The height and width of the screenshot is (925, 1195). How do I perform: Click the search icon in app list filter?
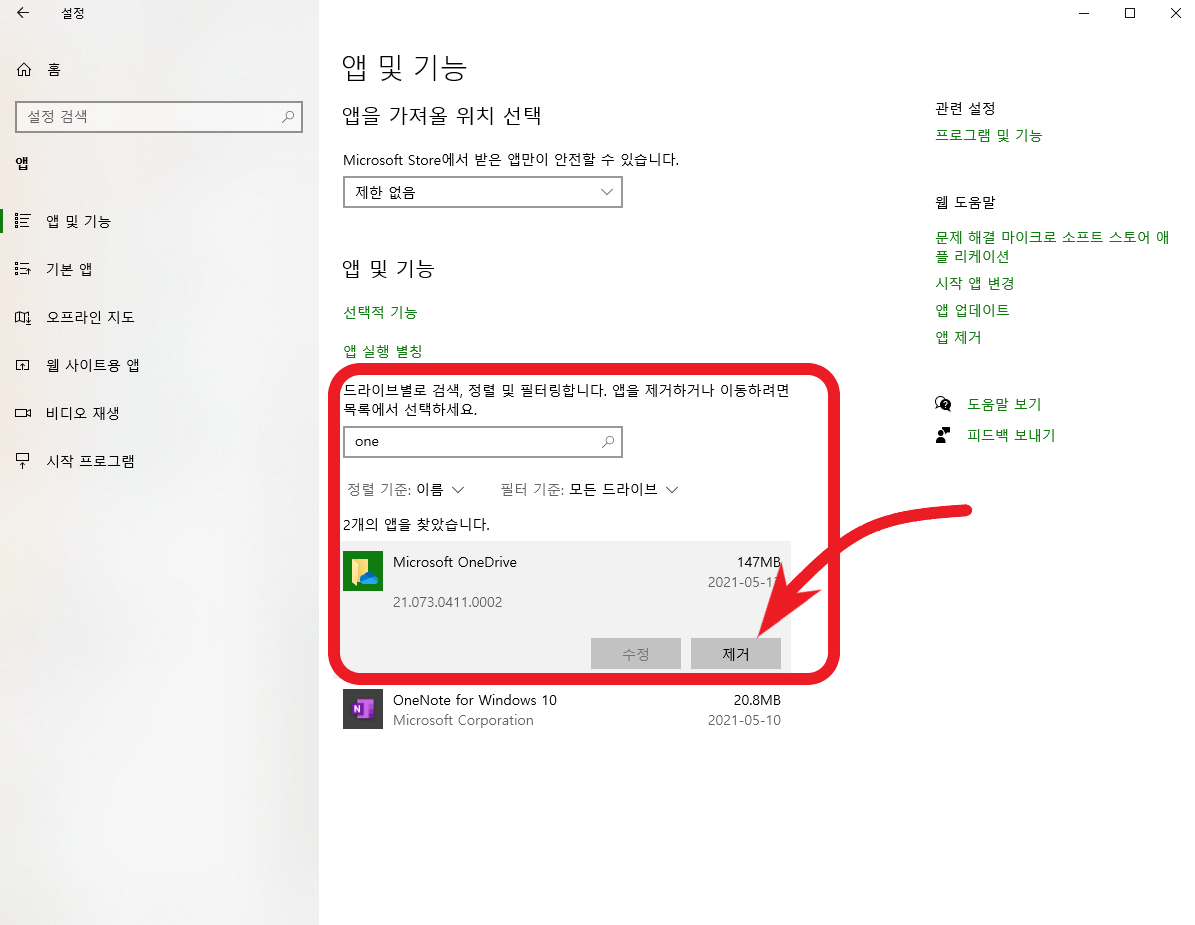tap(608, 442)
